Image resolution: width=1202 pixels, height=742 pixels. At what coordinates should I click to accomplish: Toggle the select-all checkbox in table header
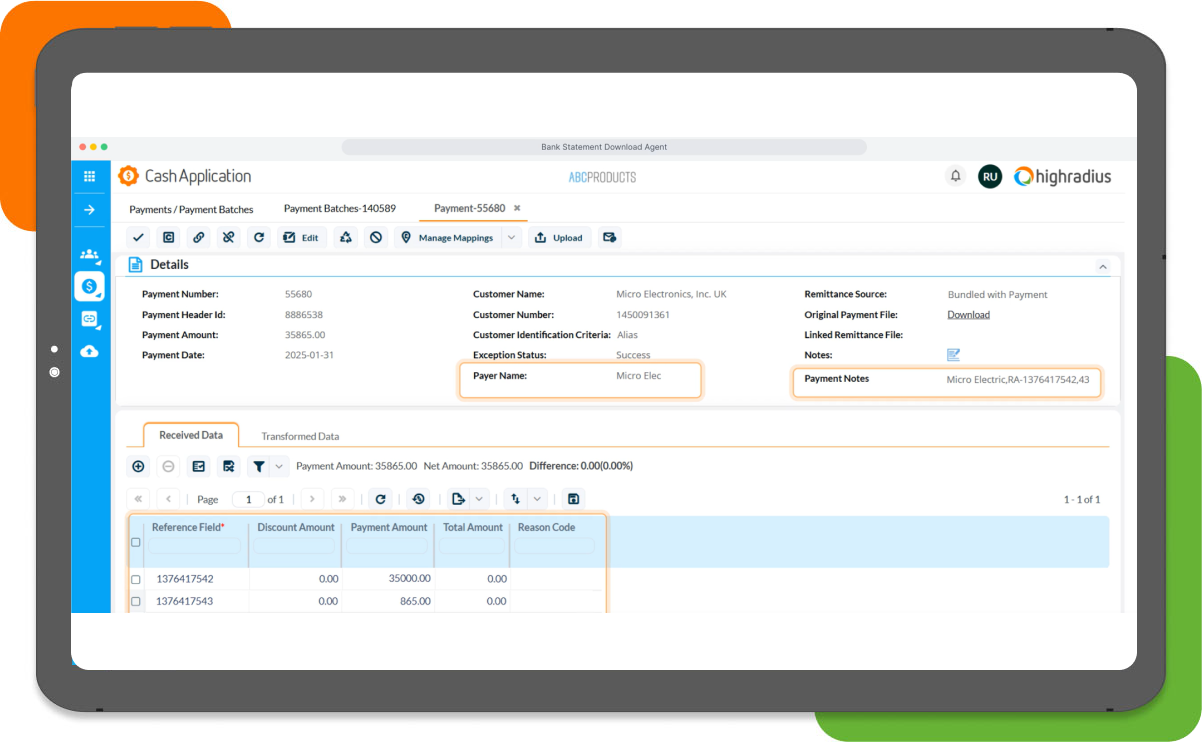tap(136, 542)
